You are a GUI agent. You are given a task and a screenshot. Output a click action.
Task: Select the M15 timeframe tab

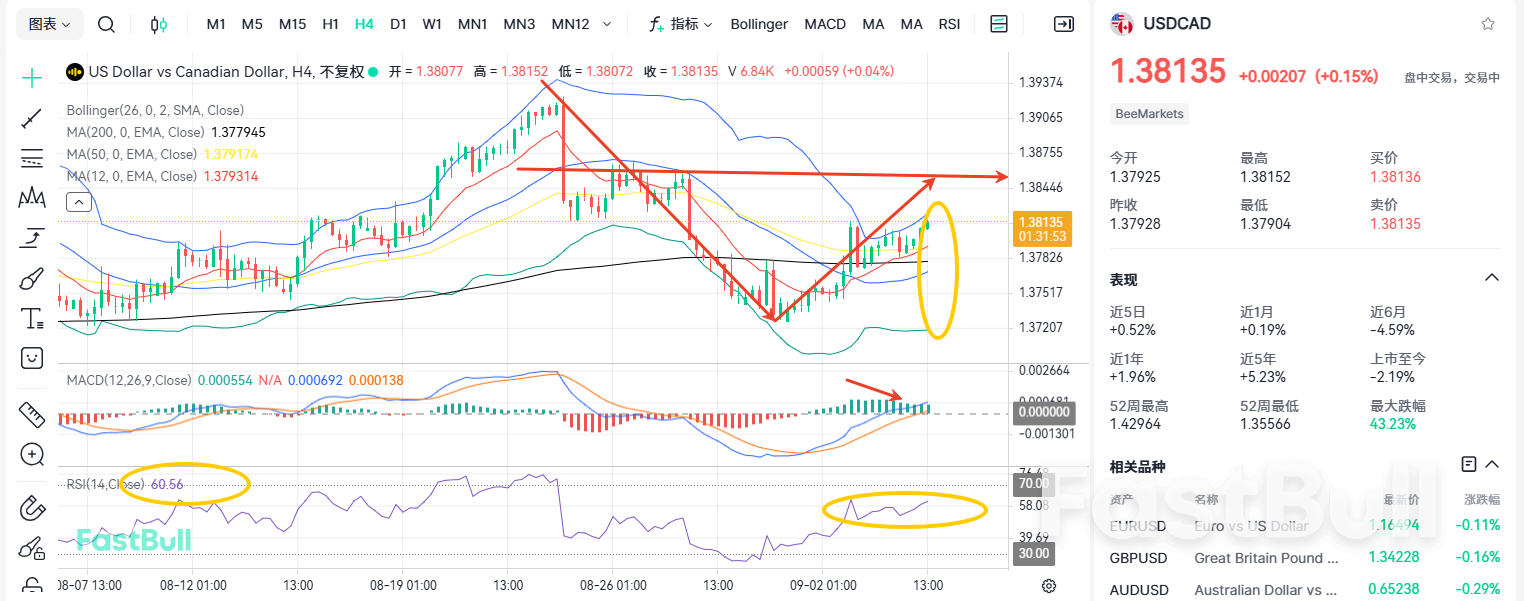click(x=292, y=23)
